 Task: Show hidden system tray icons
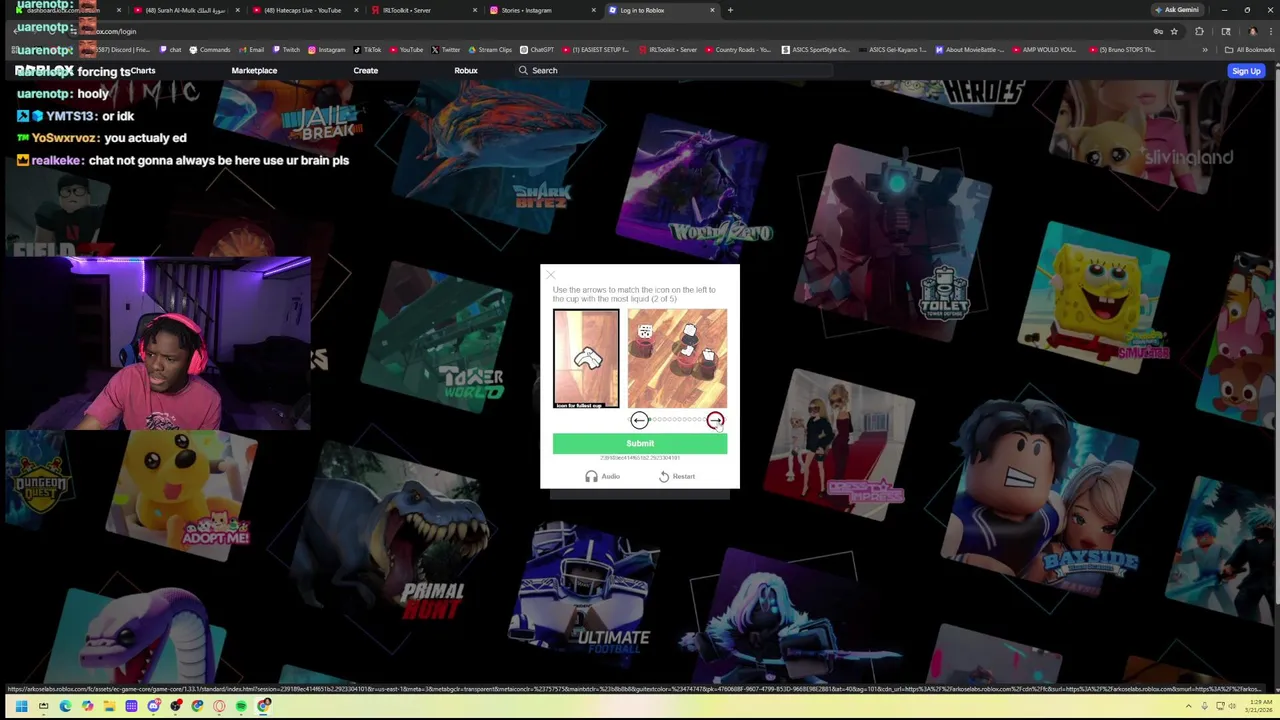coord(1188,706)
